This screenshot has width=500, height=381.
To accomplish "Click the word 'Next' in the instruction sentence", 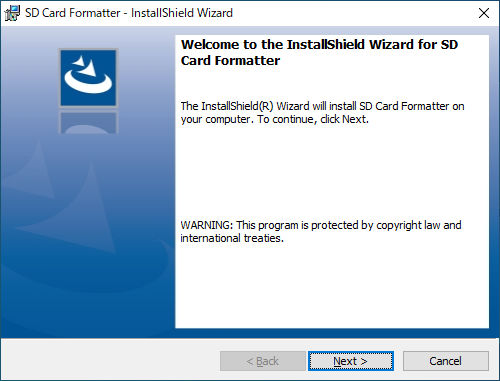I will click(354, 119).
